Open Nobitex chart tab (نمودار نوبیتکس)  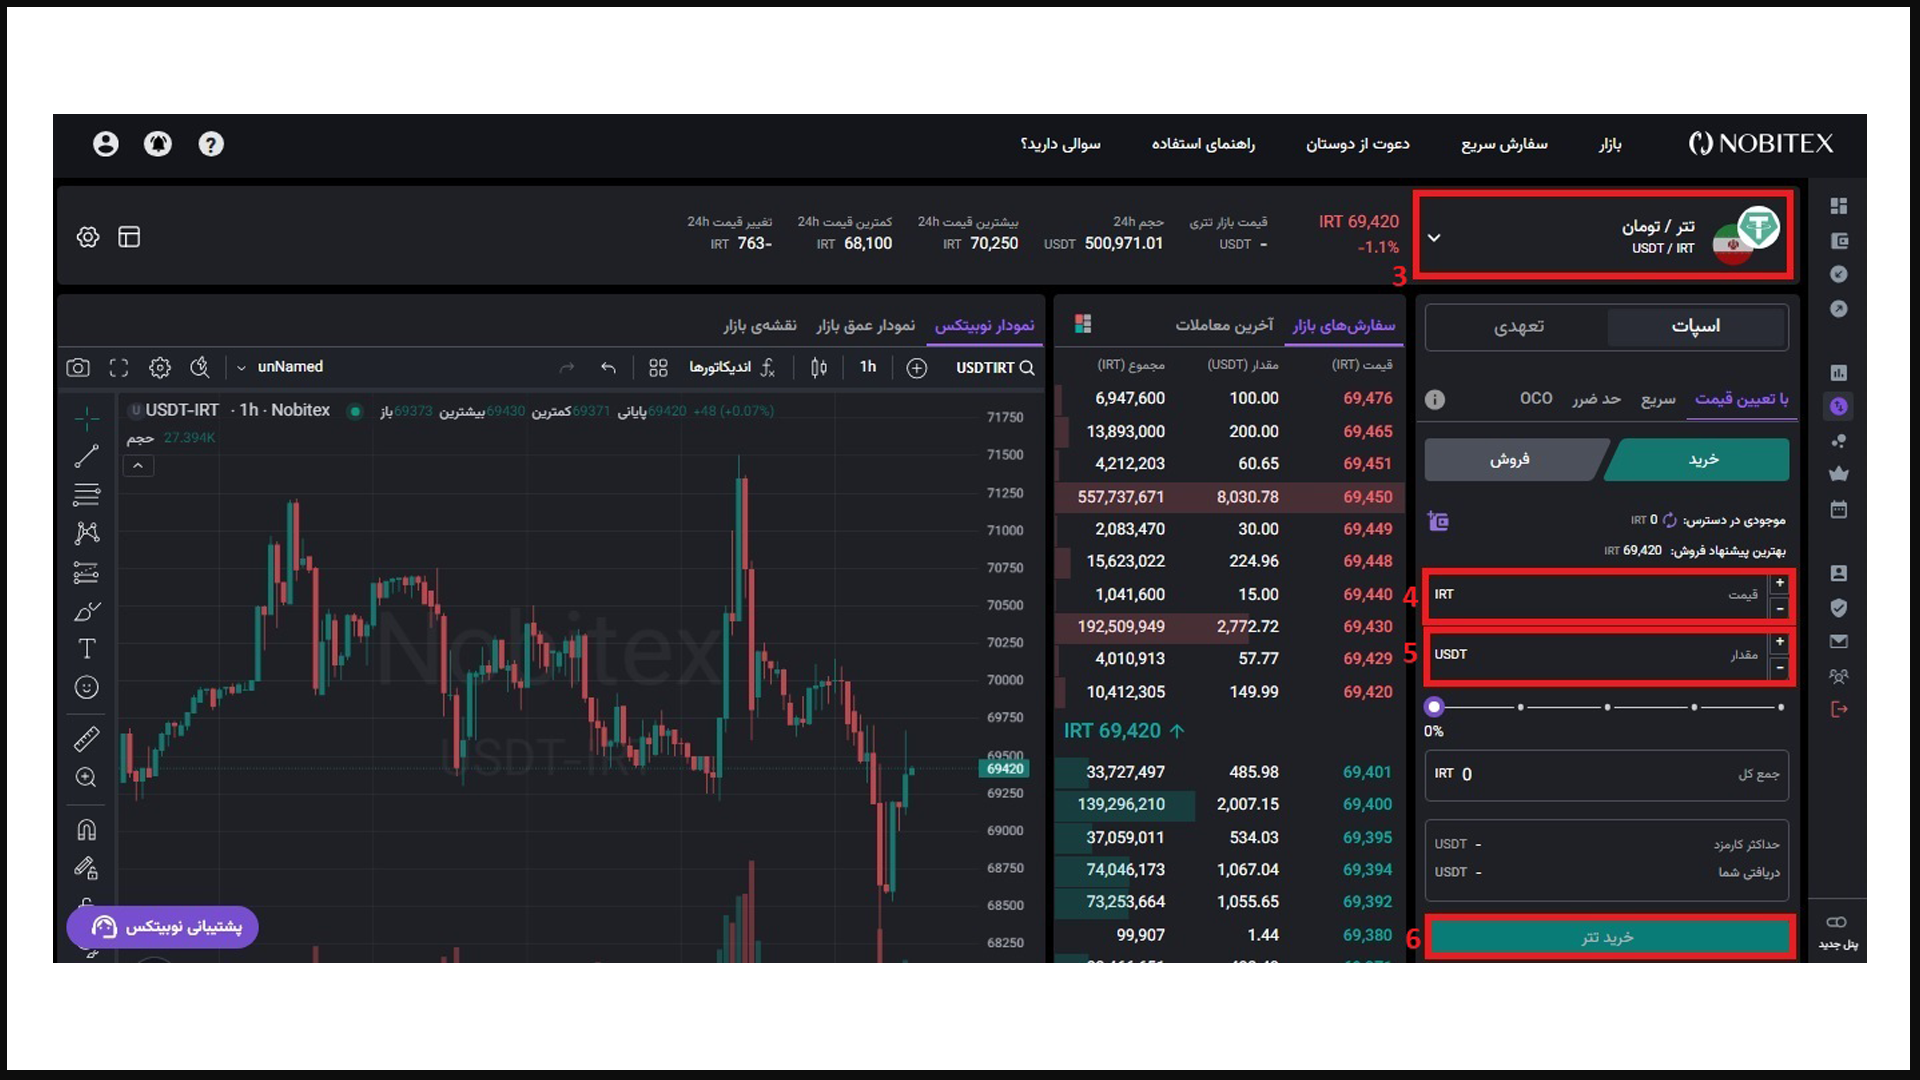(x=984, y=326)
